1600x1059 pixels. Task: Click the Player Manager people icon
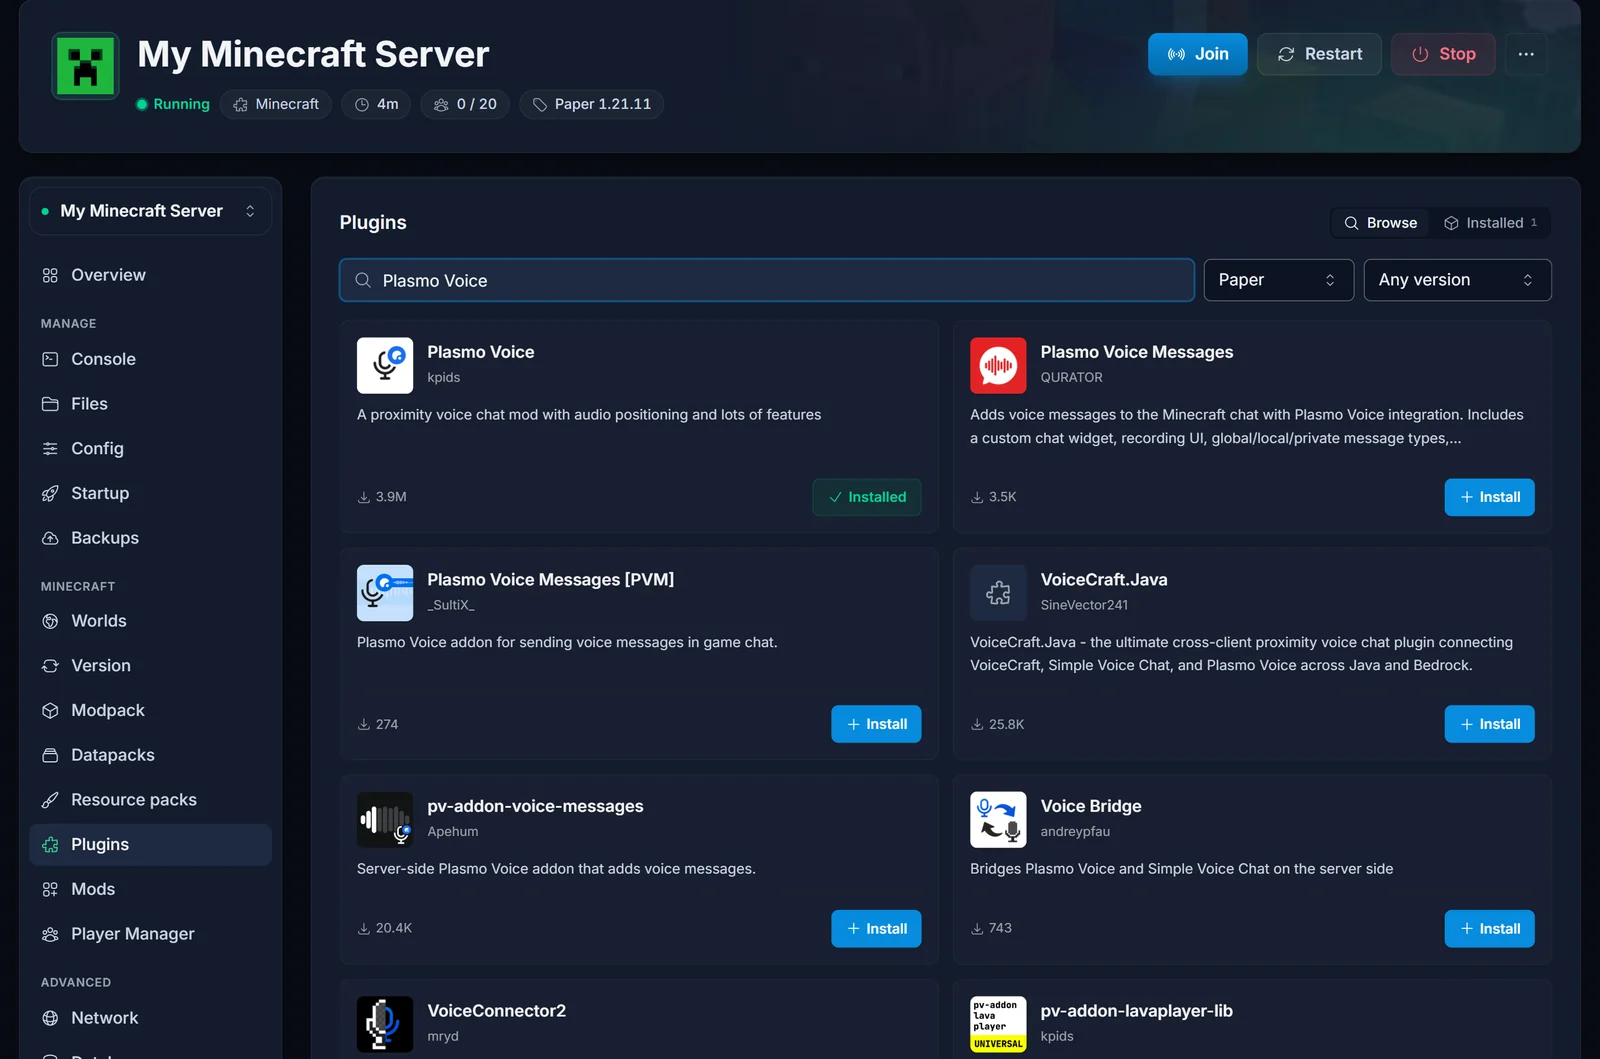point(50,934)
